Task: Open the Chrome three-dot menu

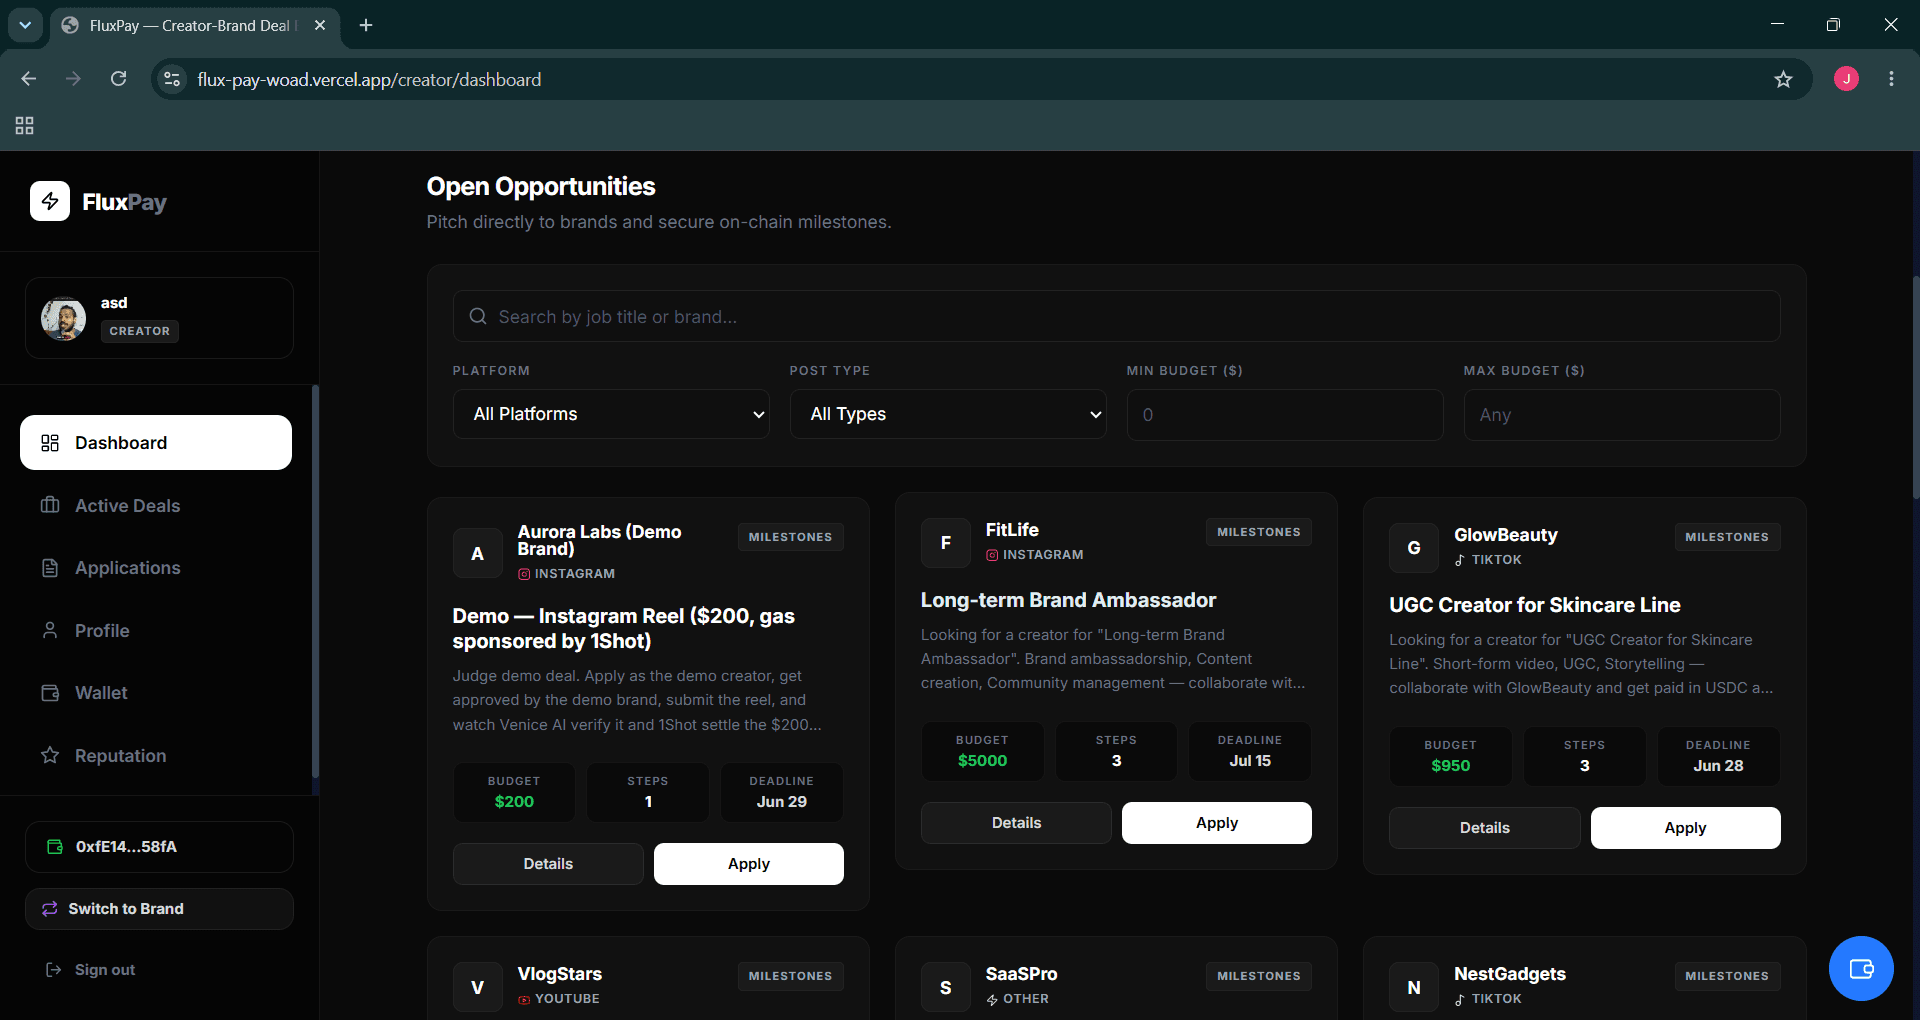Action: (1891, 79)
